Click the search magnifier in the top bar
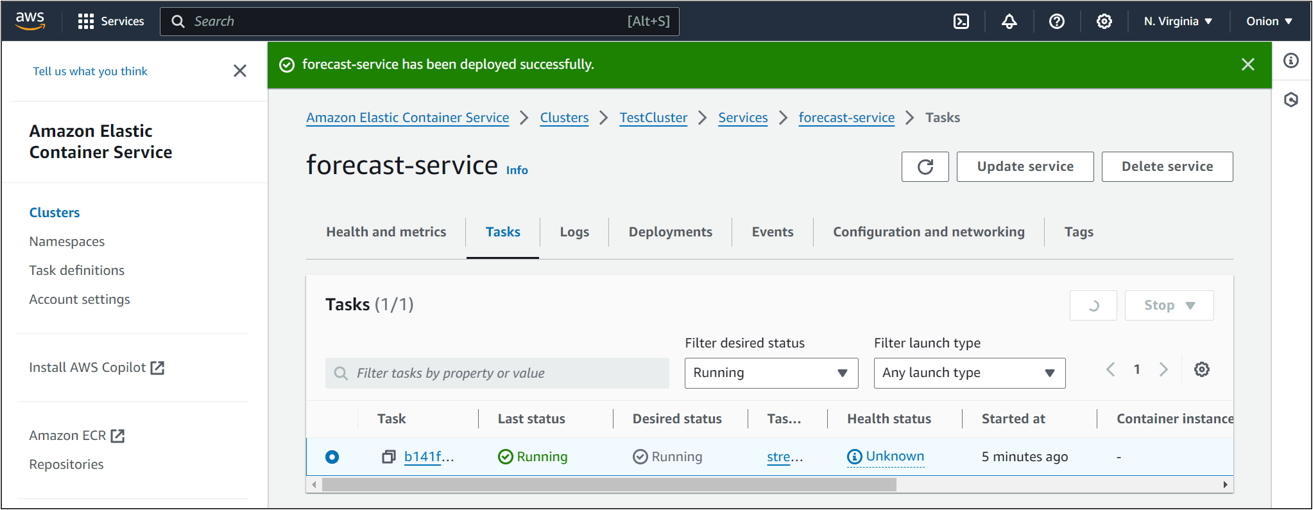The height and width of the screenshot is (510, 1313). click(x=178, y=21)
